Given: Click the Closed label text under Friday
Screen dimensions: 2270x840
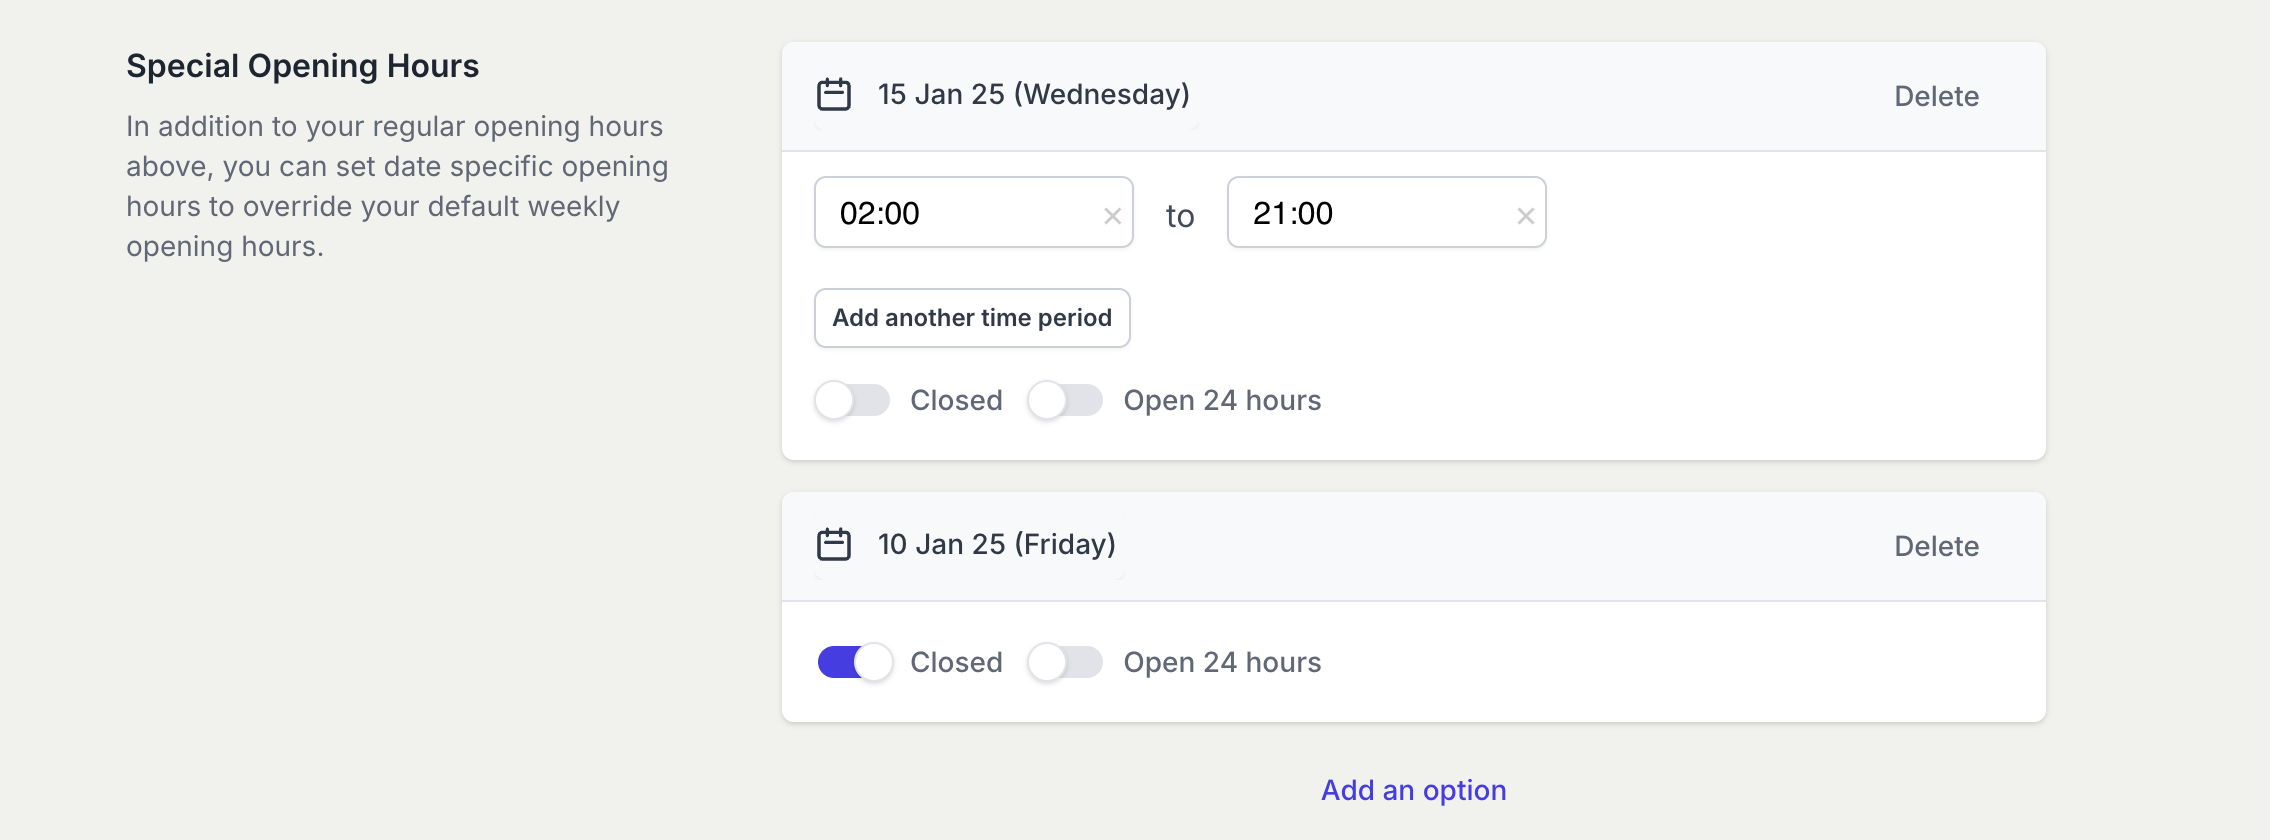Looking at the screenshot, I should 956,662.
